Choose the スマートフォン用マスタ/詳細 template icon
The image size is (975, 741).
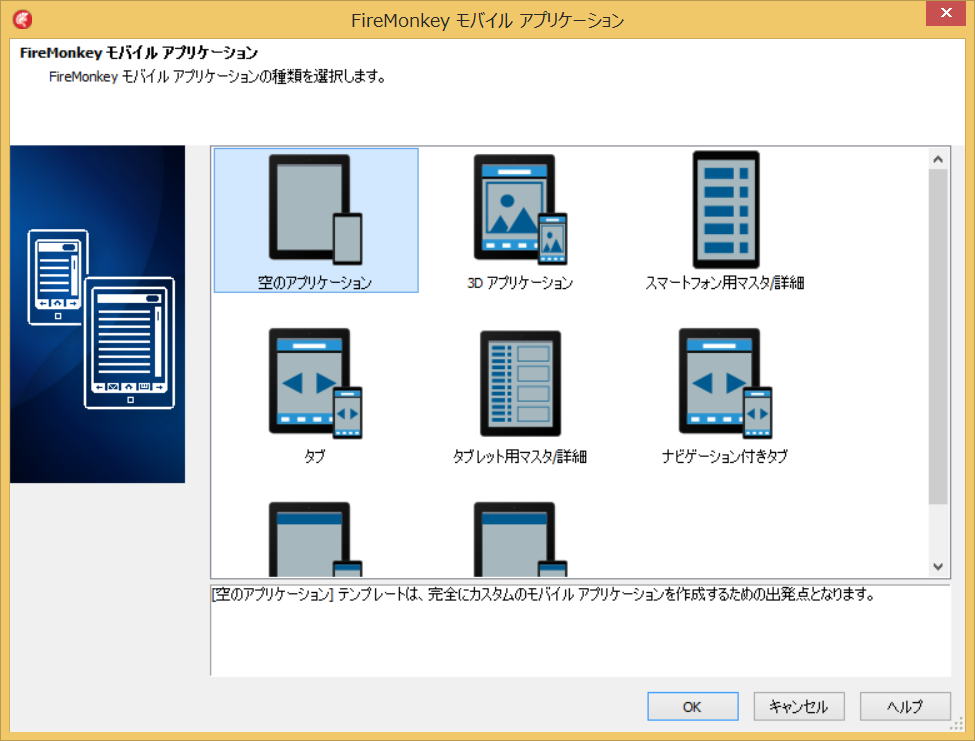[x=726, y=209]
